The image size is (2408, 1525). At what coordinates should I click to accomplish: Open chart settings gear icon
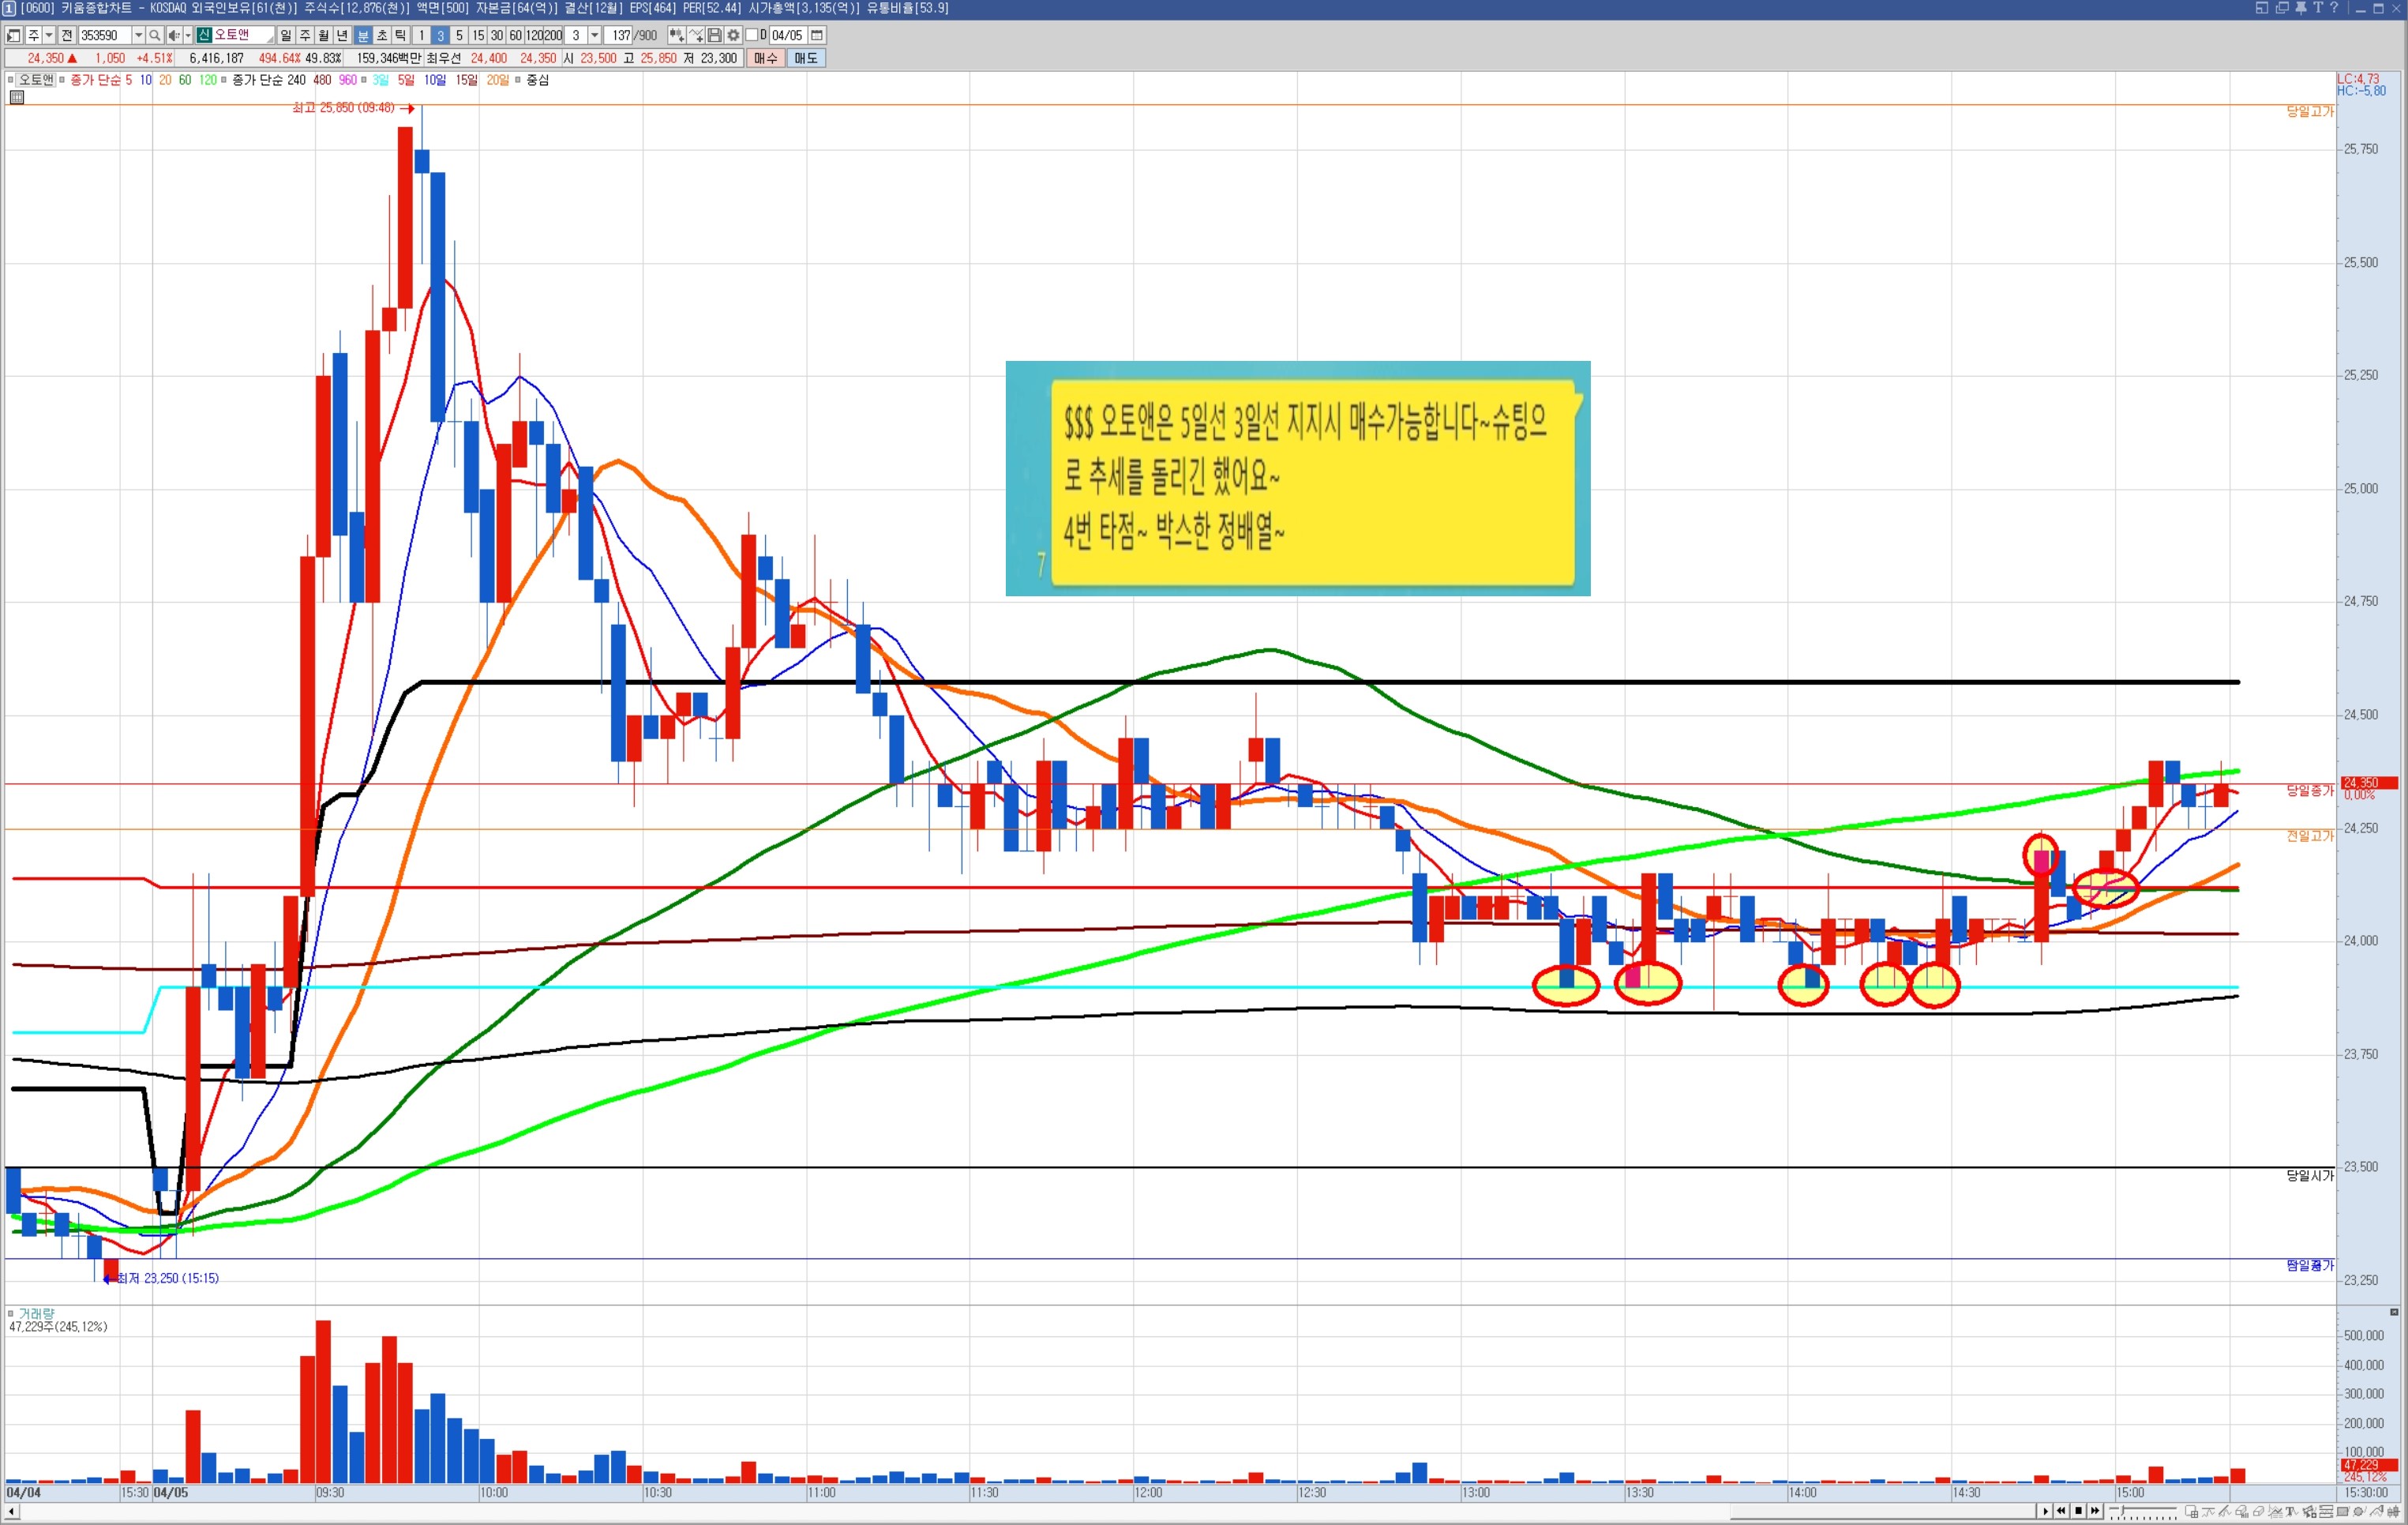coord(733,35)
